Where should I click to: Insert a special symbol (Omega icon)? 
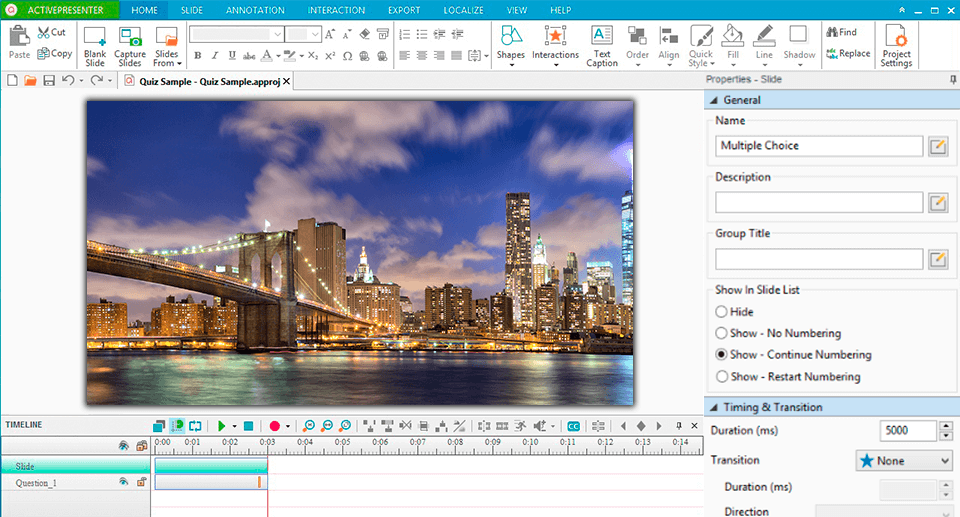(347, 56)
